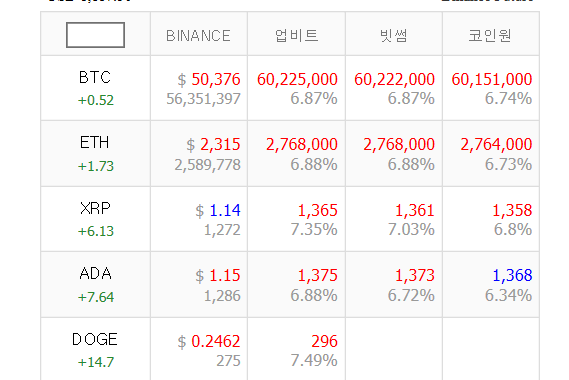The width and height of the screenshot is (569, 380).
Task: Click Binance XRP price $ 1.14
Action: tap(218, 211)
